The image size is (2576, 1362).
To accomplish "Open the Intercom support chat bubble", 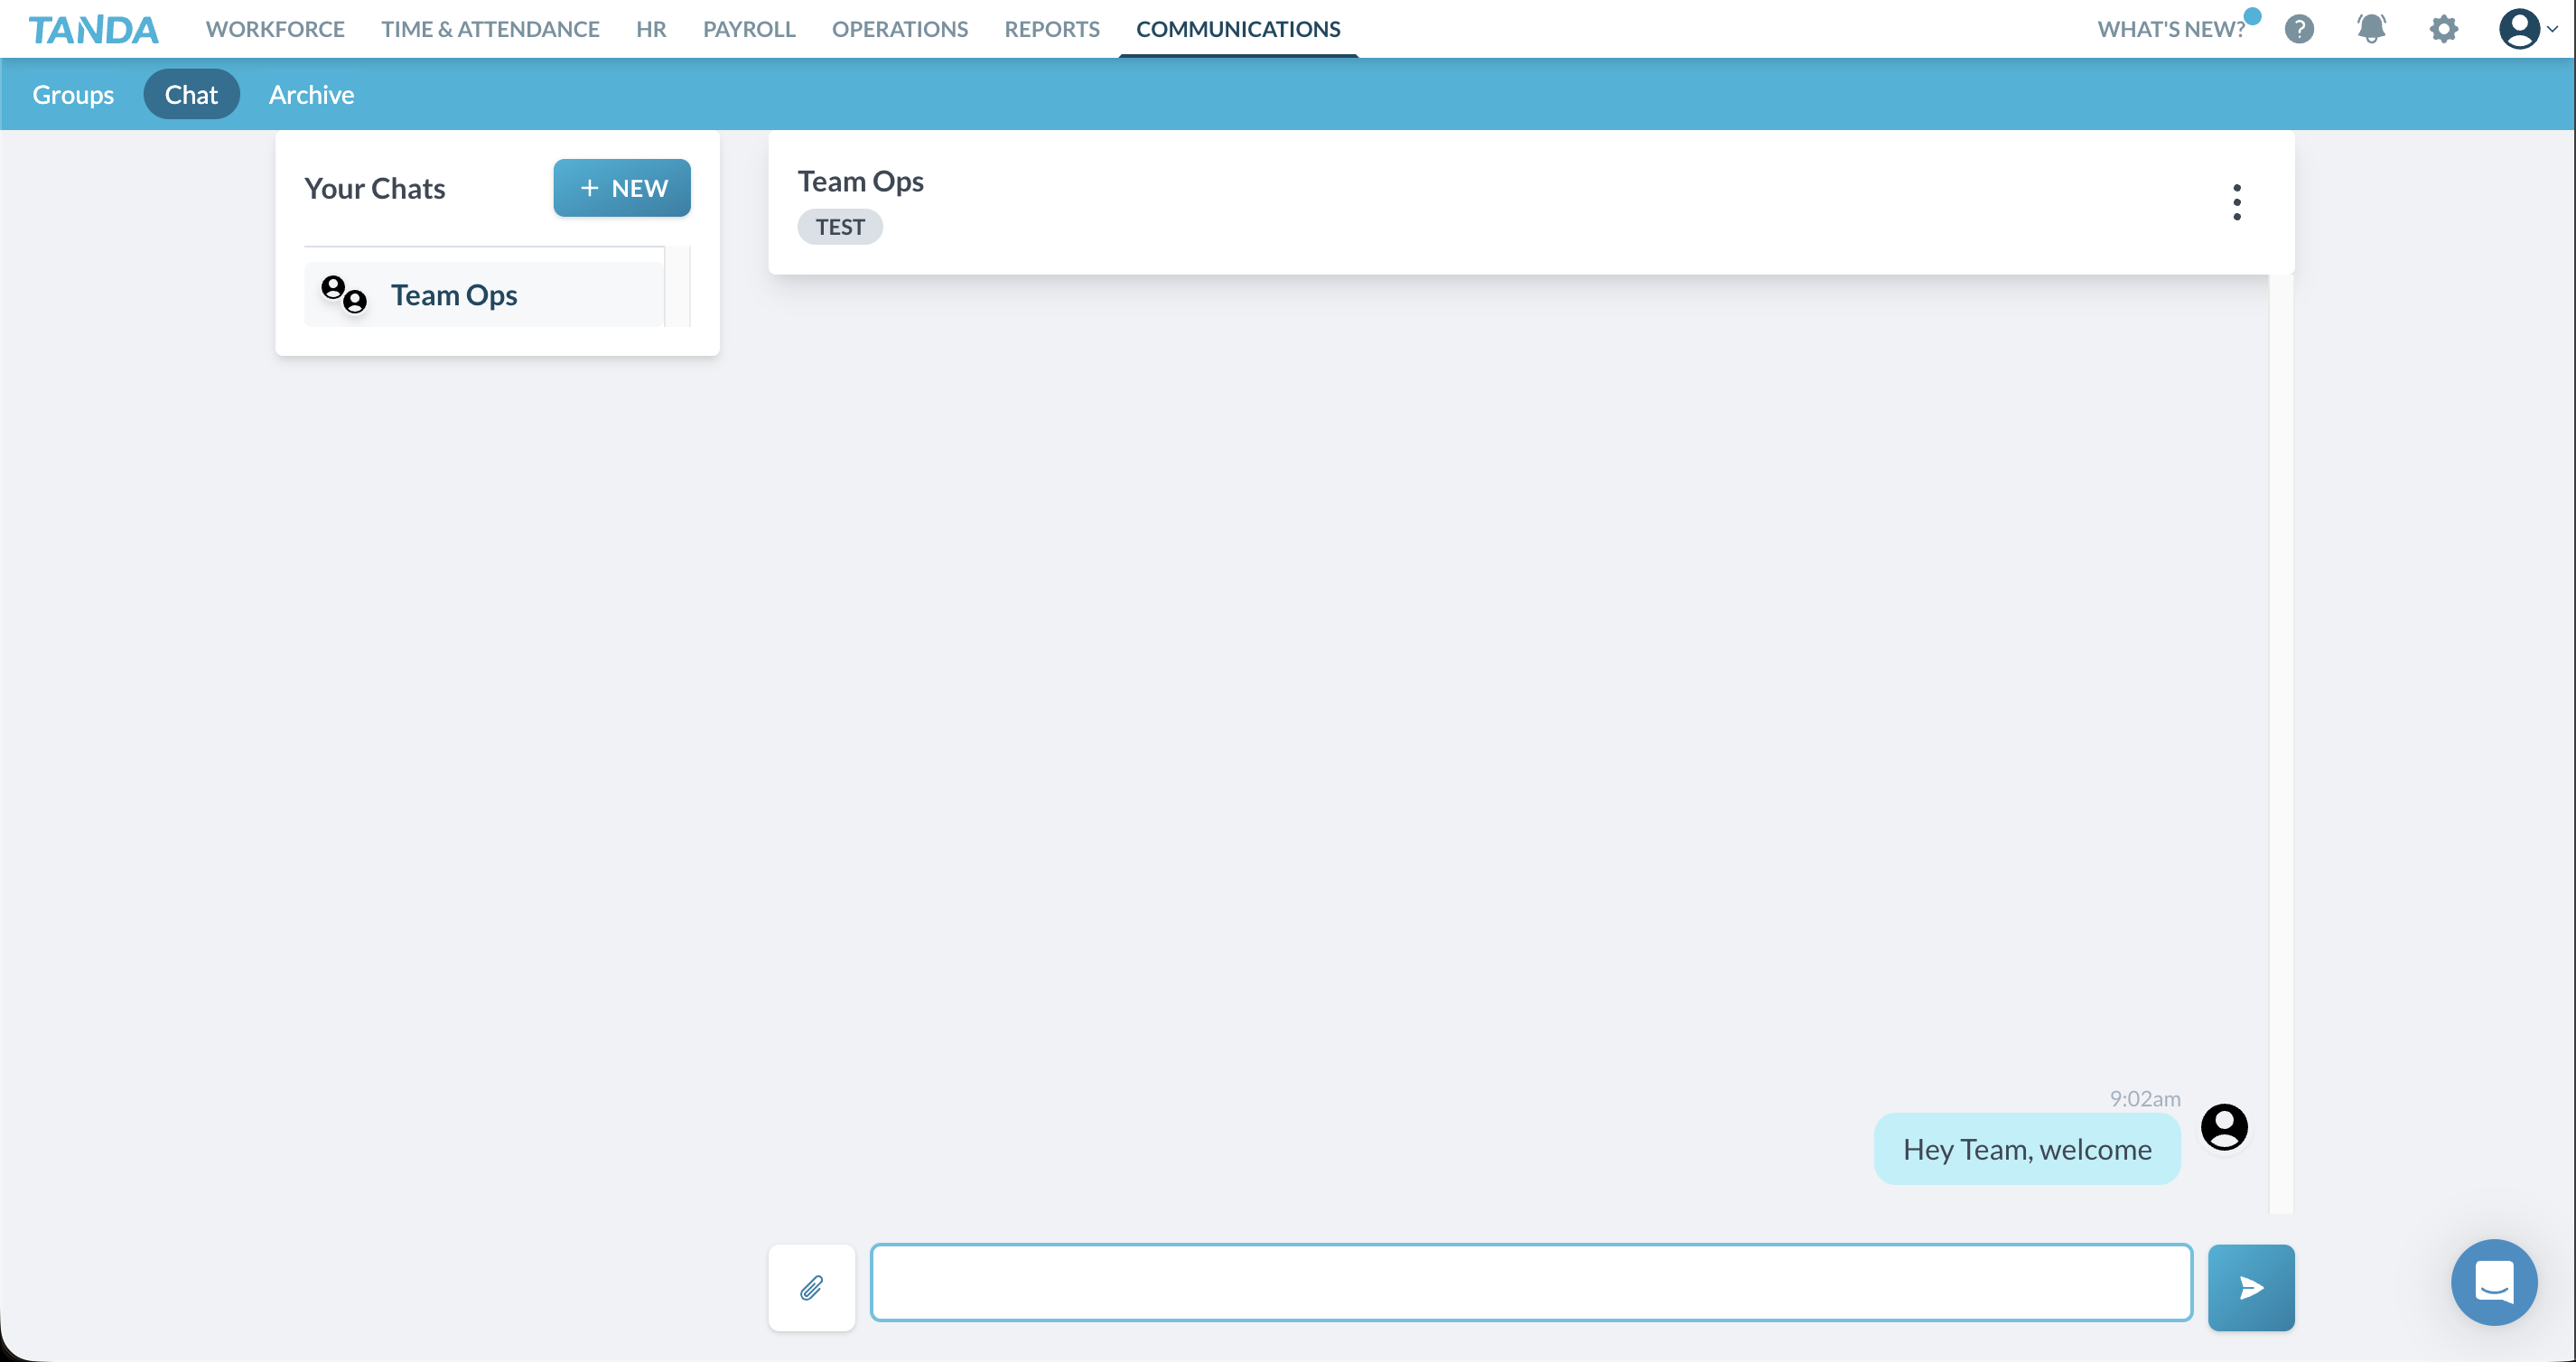I will pyautogui.click(x=2494, y=1283).
